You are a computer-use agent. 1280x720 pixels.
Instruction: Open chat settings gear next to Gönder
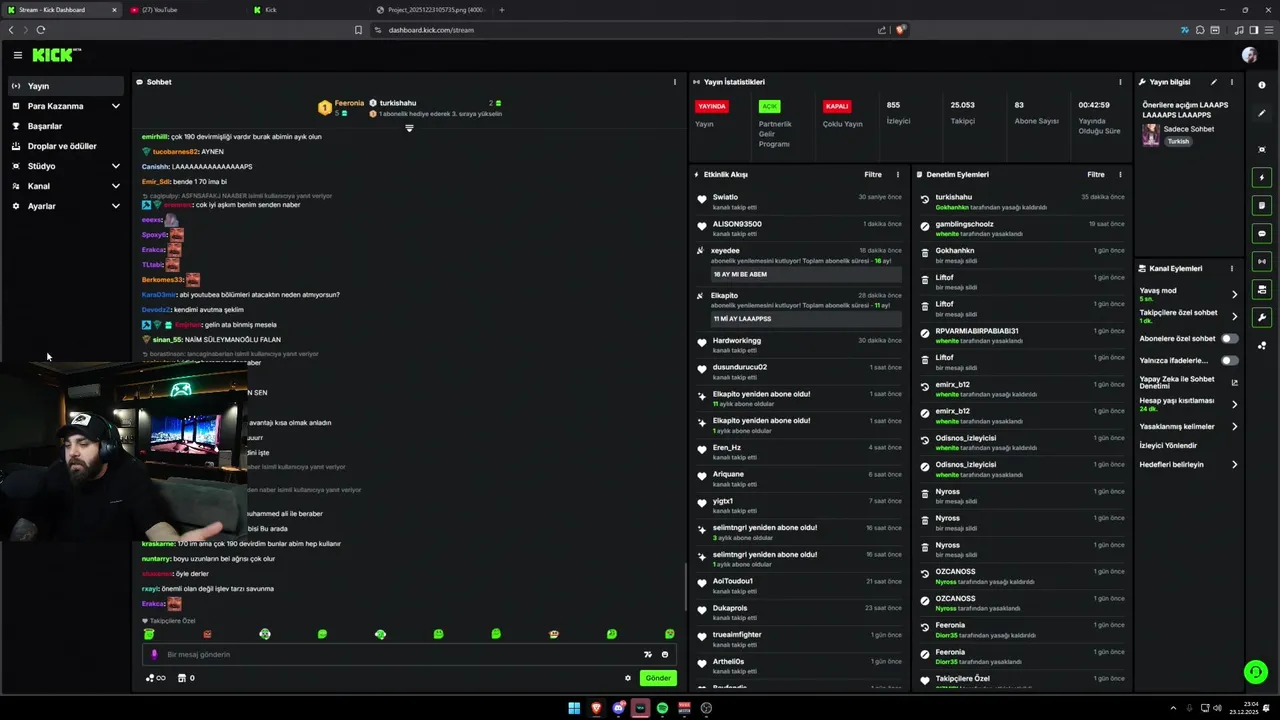628,678
